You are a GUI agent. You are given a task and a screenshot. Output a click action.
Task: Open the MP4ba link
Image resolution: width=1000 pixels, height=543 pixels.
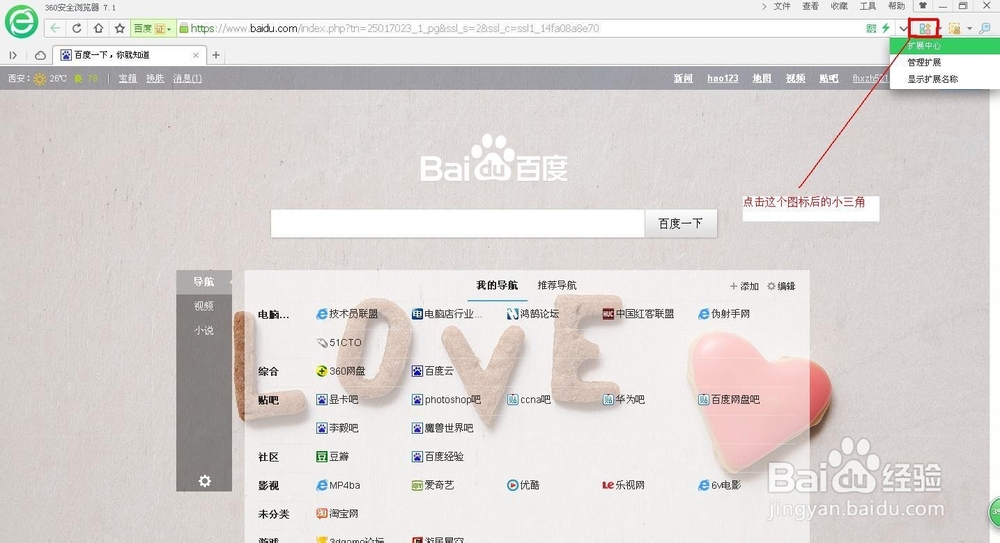coord(338,486)
